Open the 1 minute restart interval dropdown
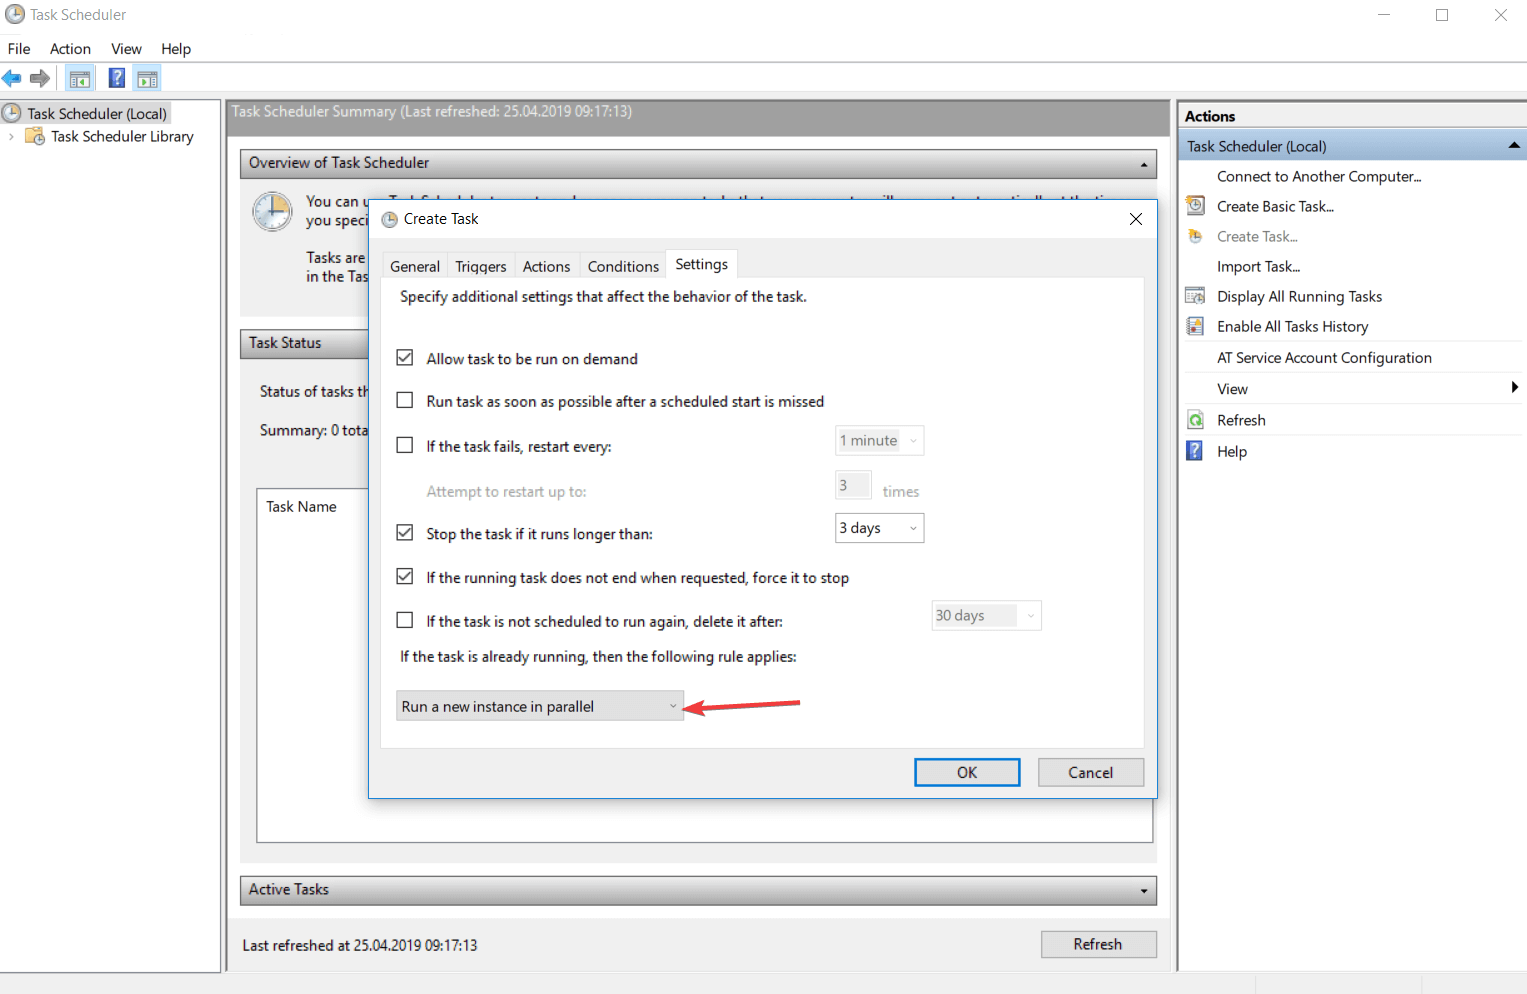 coord(879,441)
